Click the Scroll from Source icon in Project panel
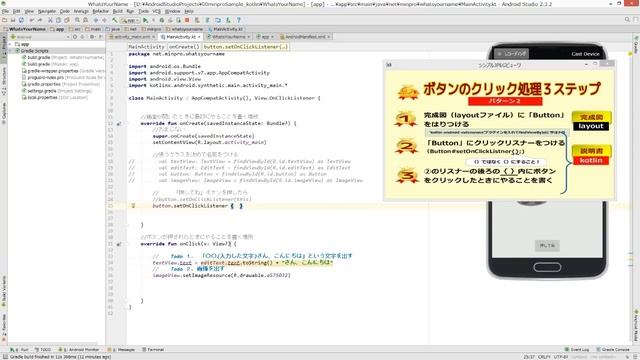640x360 pixels. pyautogui.click(x=75, y=37)
